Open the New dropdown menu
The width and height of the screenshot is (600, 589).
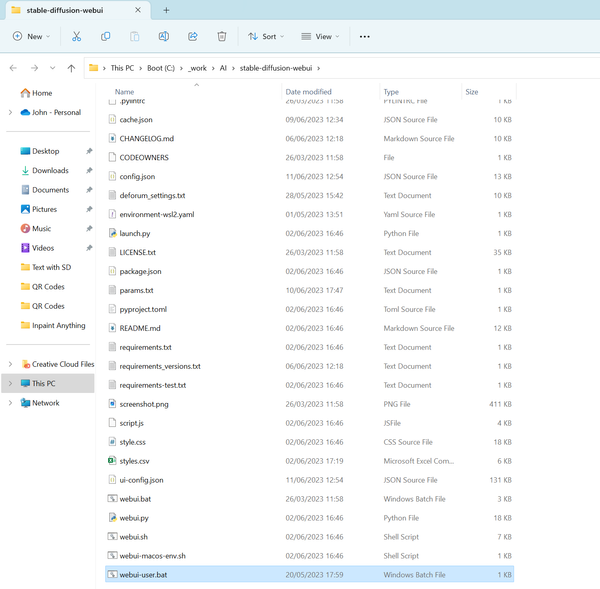31,36
